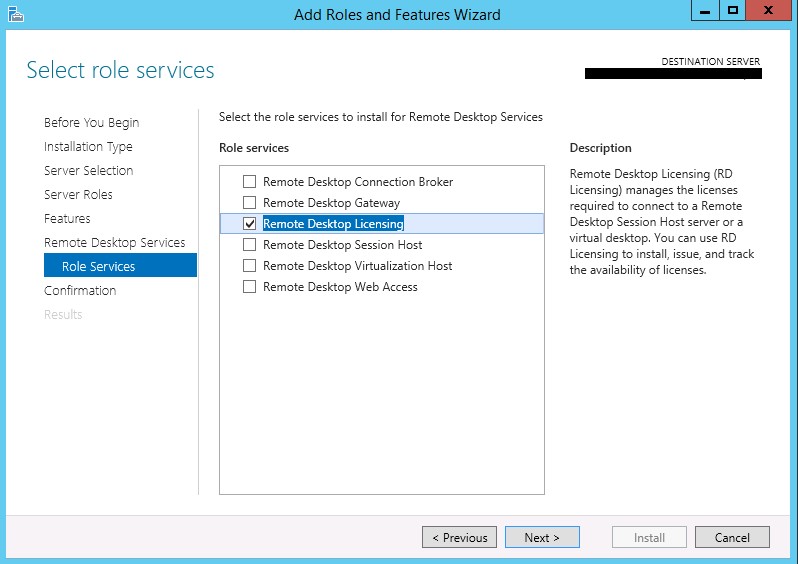Close the Add Roles wizard window
Image resolution: width=798 pixels, height=564 pixels.
(768, 11)
